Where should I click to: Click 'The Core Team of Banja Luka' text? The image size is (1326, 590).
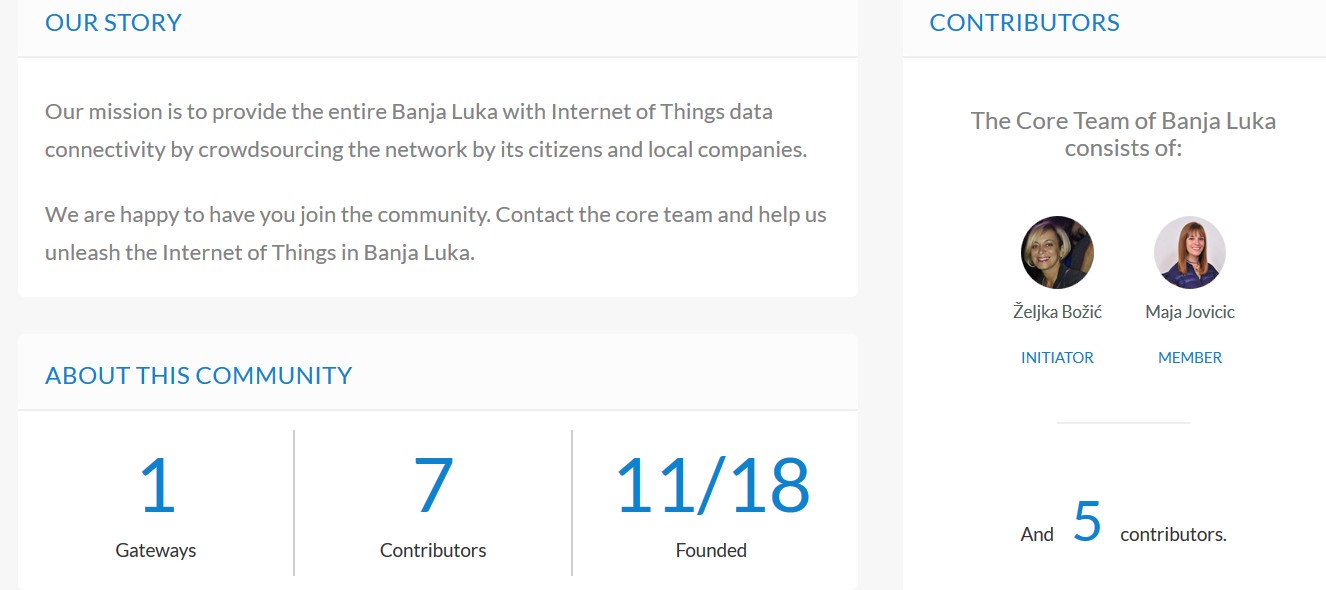tap(1123, 121)
